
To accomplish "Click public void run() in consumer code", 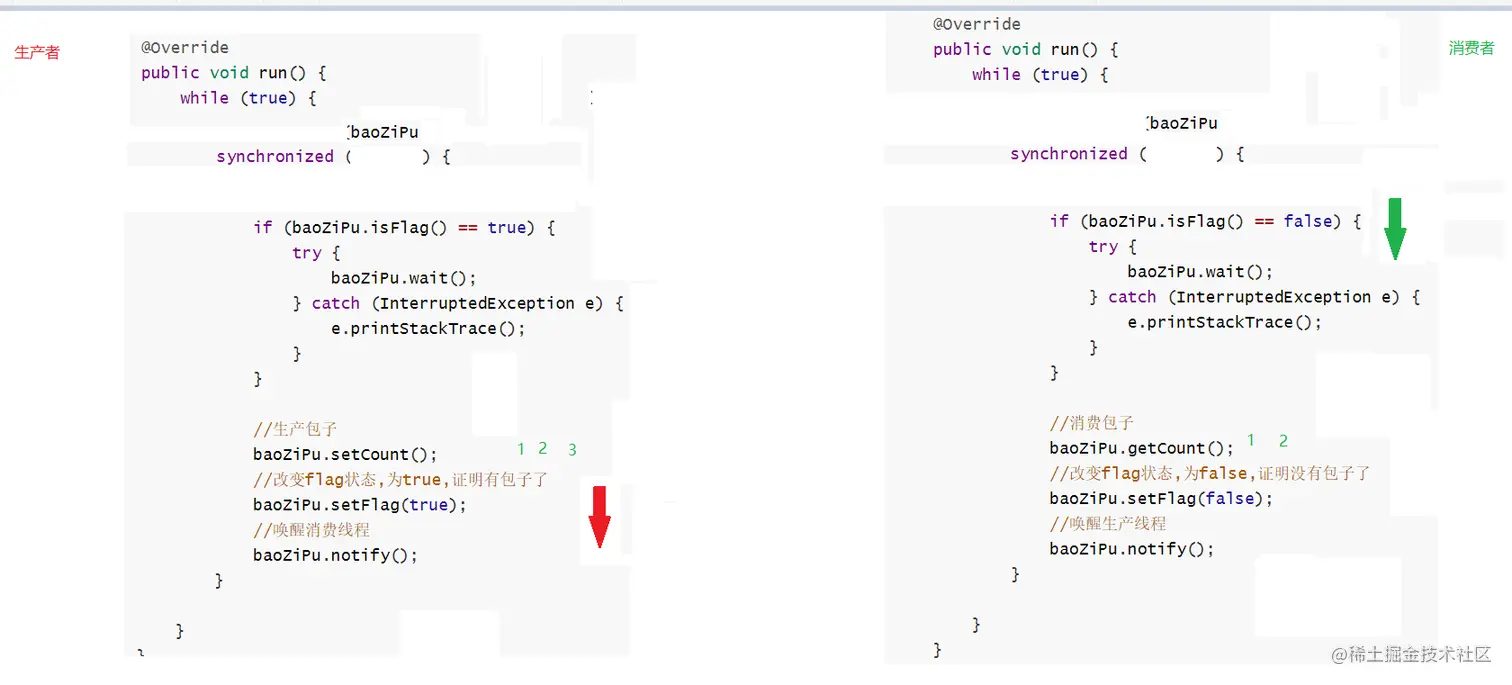I will point(1026,49).
